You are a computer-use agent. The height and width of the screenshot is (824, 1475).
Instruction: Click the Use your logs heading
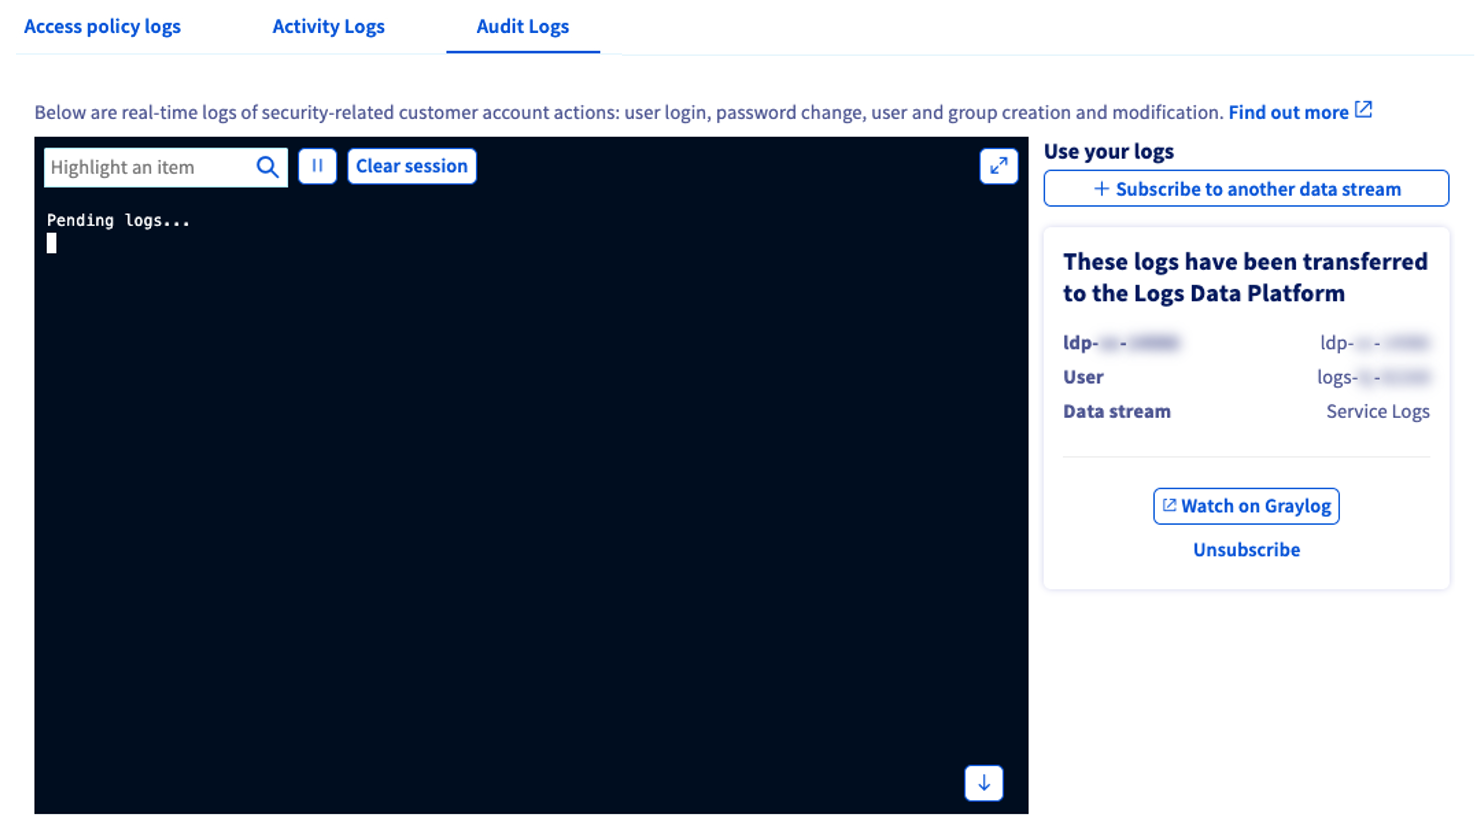[1108, 151]
